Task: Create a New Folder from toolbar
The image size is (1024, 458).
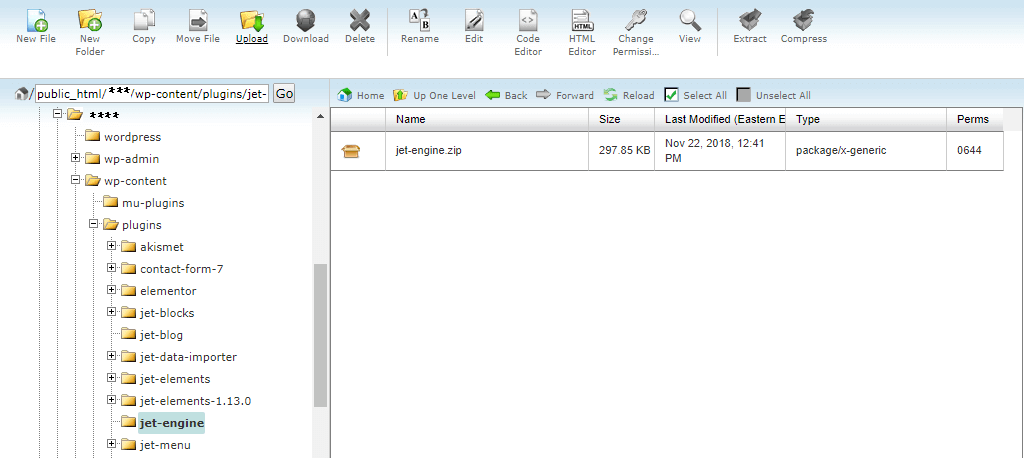Action: 90,20
